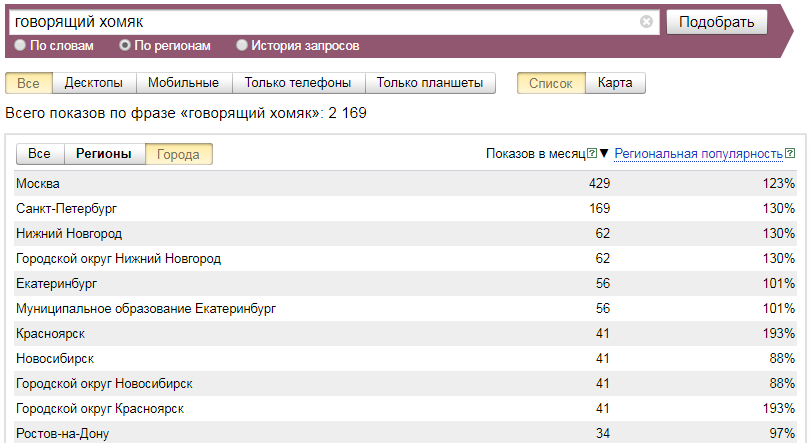The image size is (811, 443).
Task: Click the Москва row name
Action: (x=38, y=184)
